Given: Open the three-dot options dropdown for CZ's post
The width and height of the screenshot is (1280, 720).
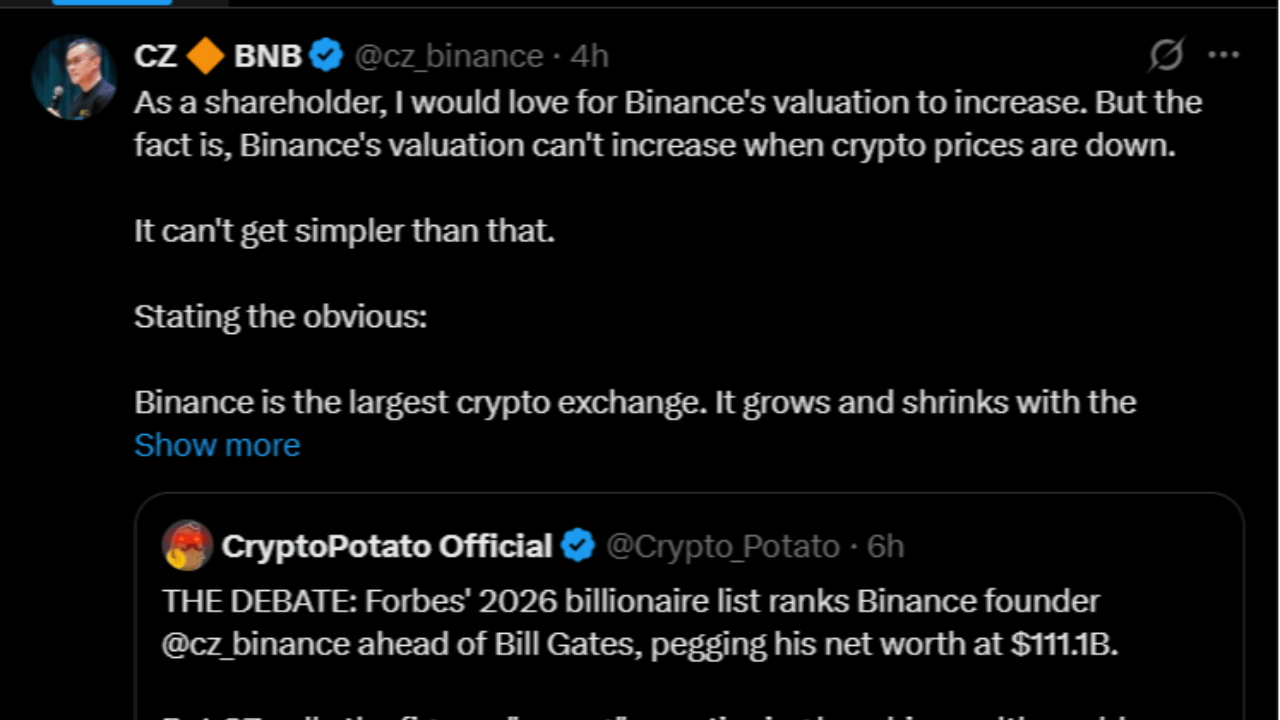Looking at the screenshot, I should point(1224,56).
